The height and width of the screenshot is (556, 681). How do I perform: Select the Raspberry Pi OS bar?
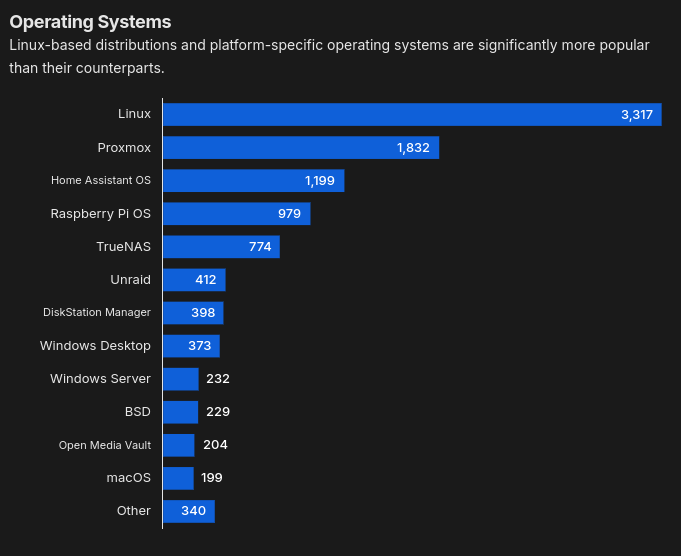click(236, 214)
